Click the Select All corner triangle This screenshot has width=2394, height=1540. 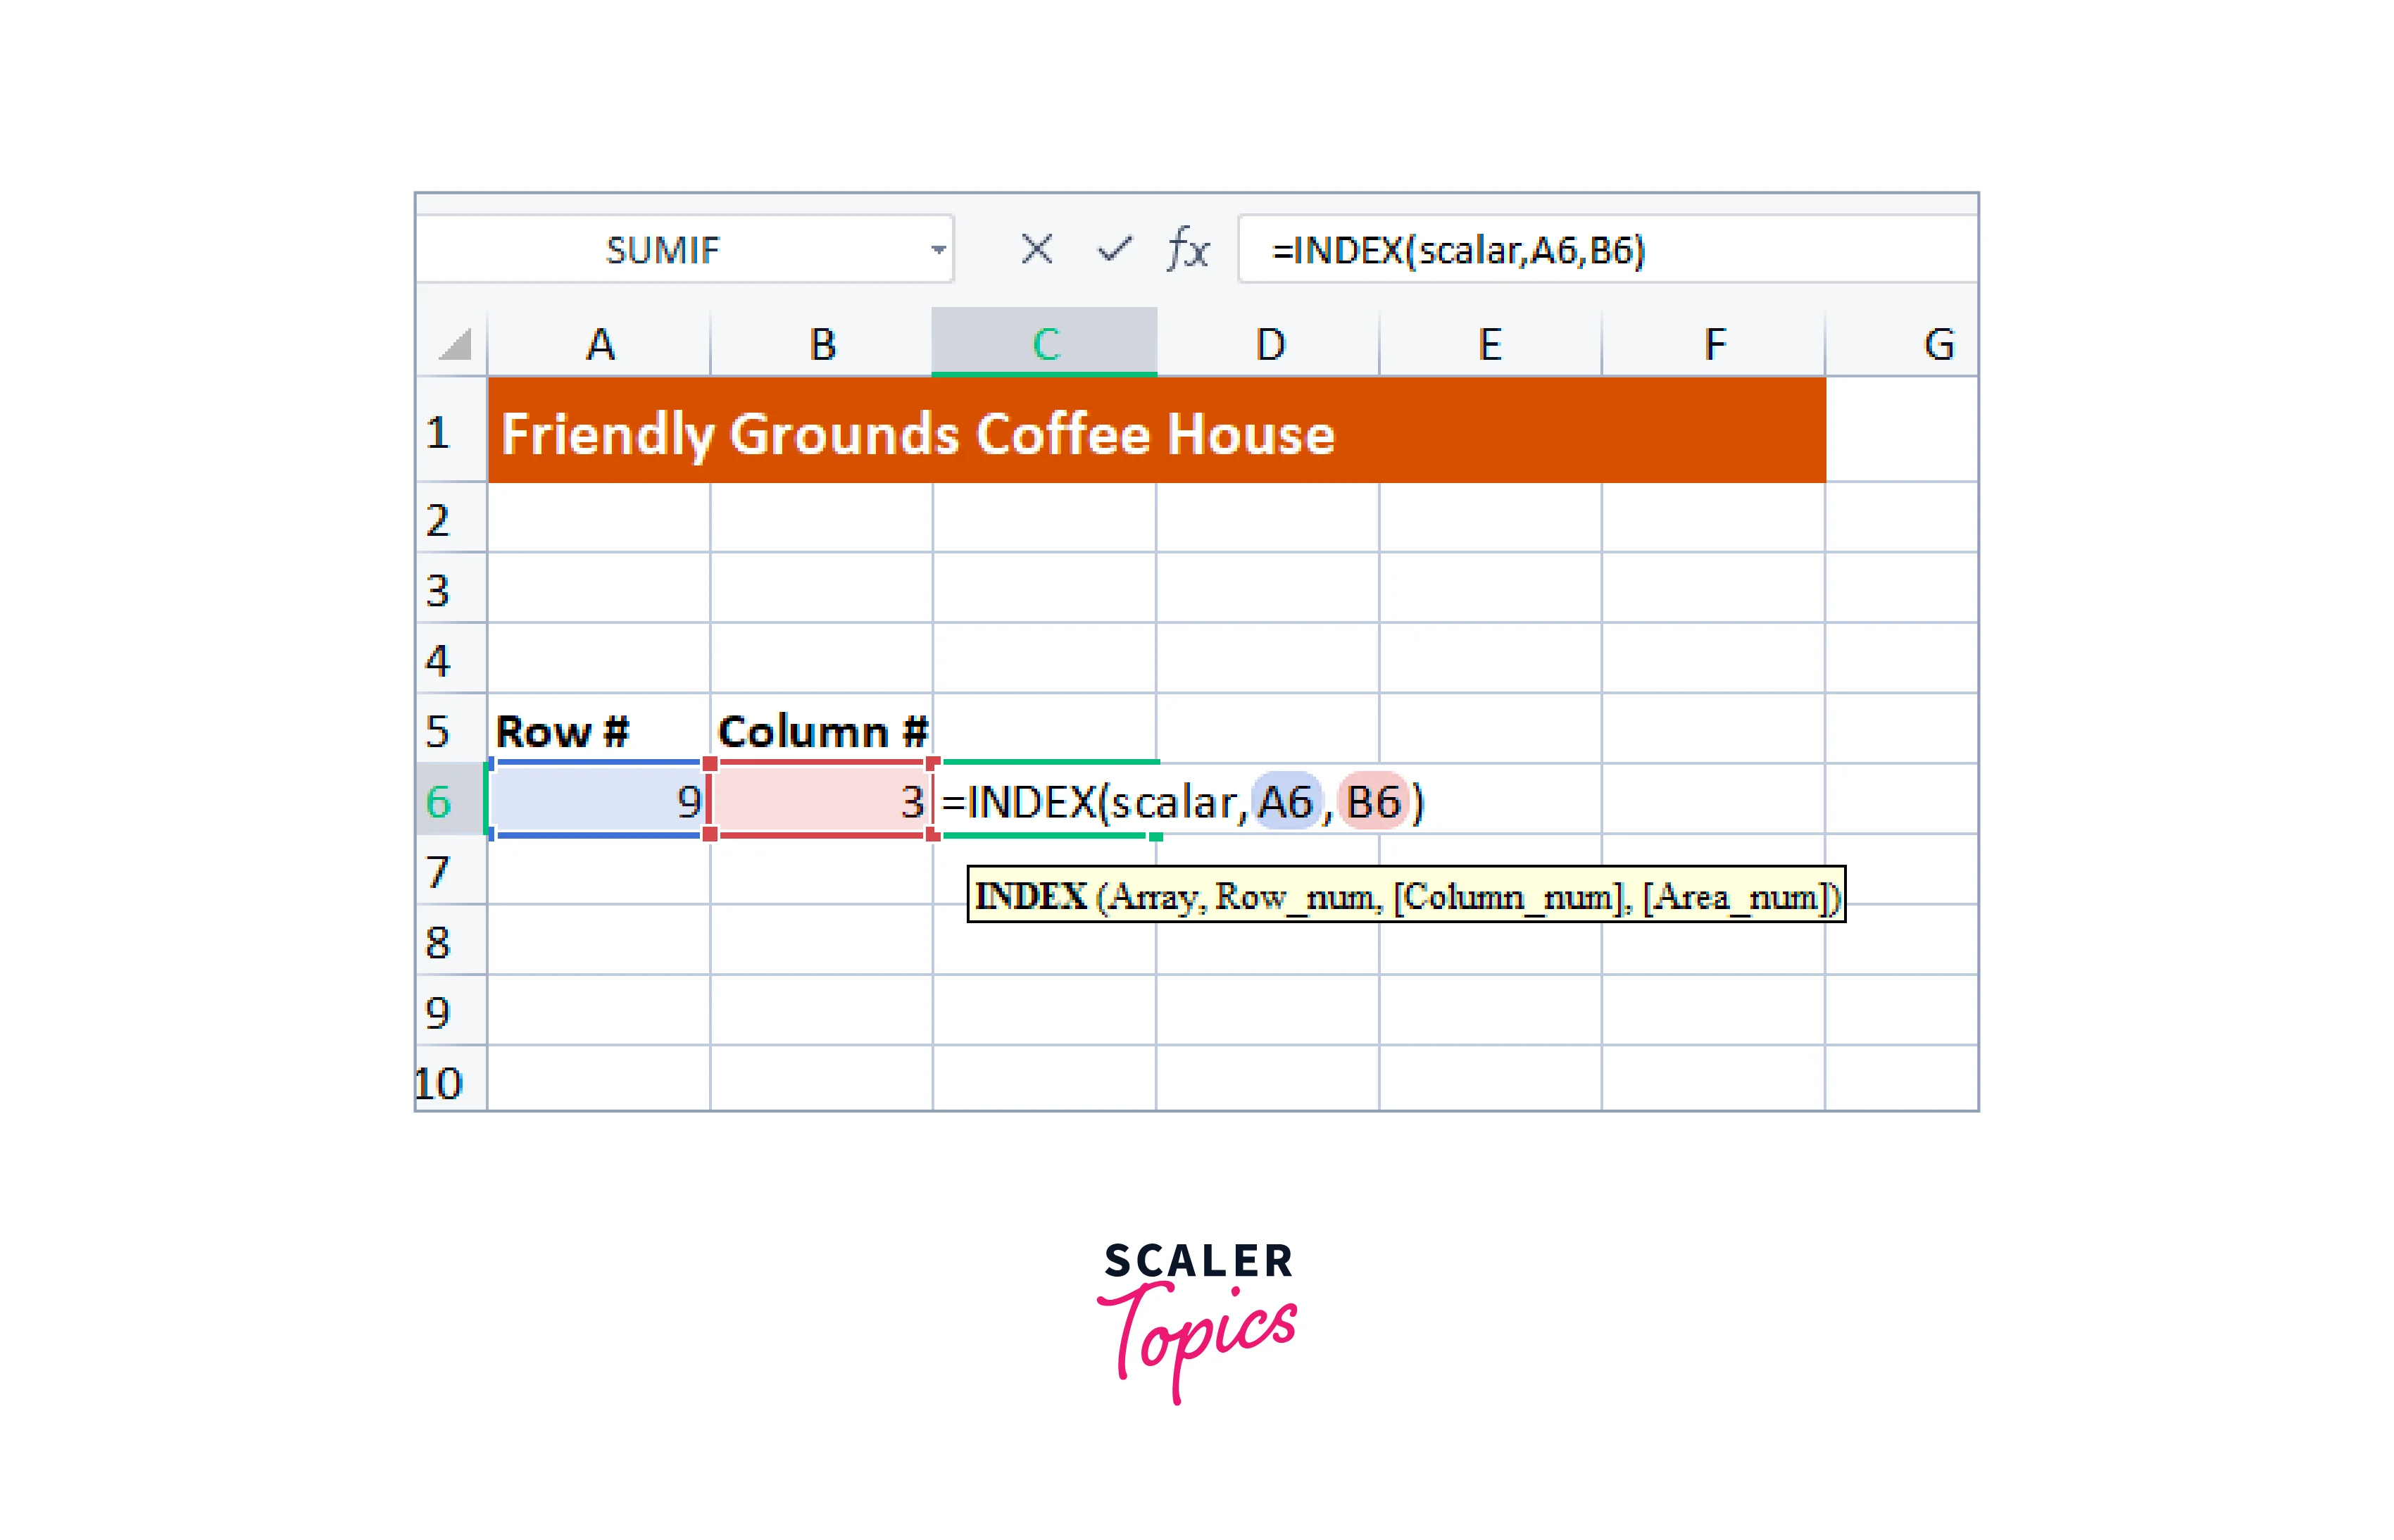tap(455, 345)
